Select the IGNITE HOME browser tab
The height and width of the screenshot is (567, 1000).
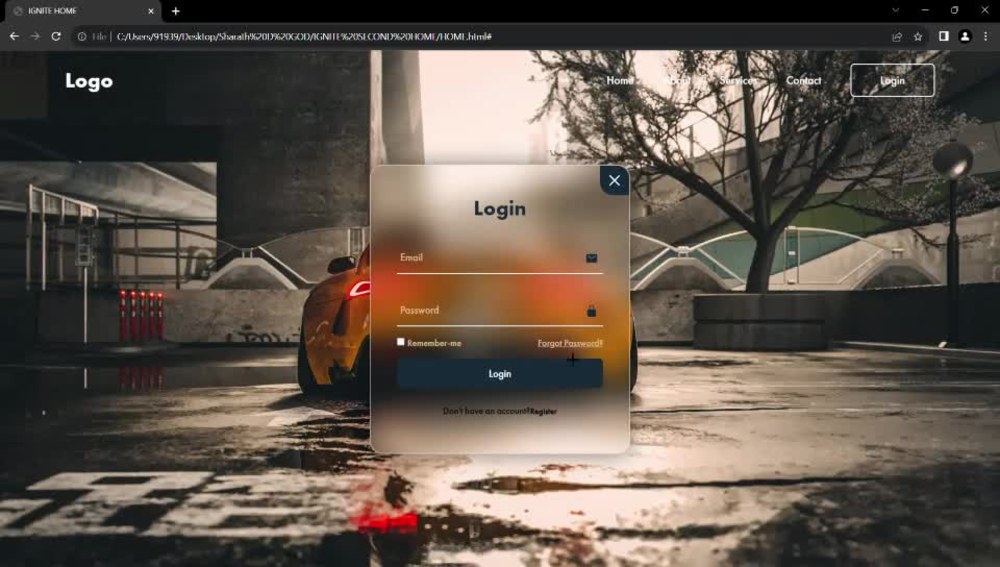tap(80, 11)
